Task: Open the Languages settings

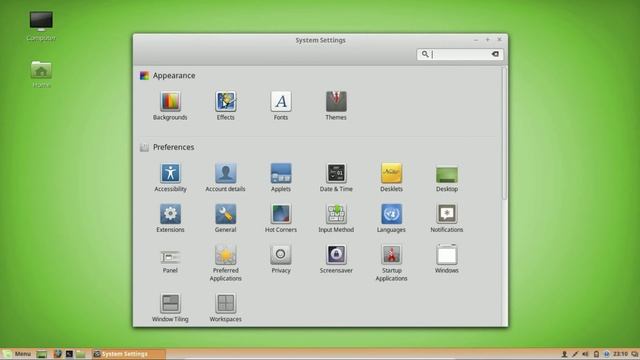Action: (391, 218)
